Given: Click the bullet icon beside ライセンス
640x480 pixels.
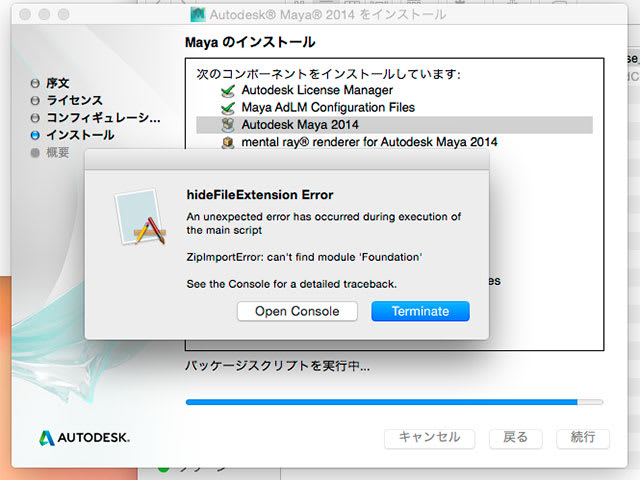Looking at the screenshot, I should click(x=35, y=101).
